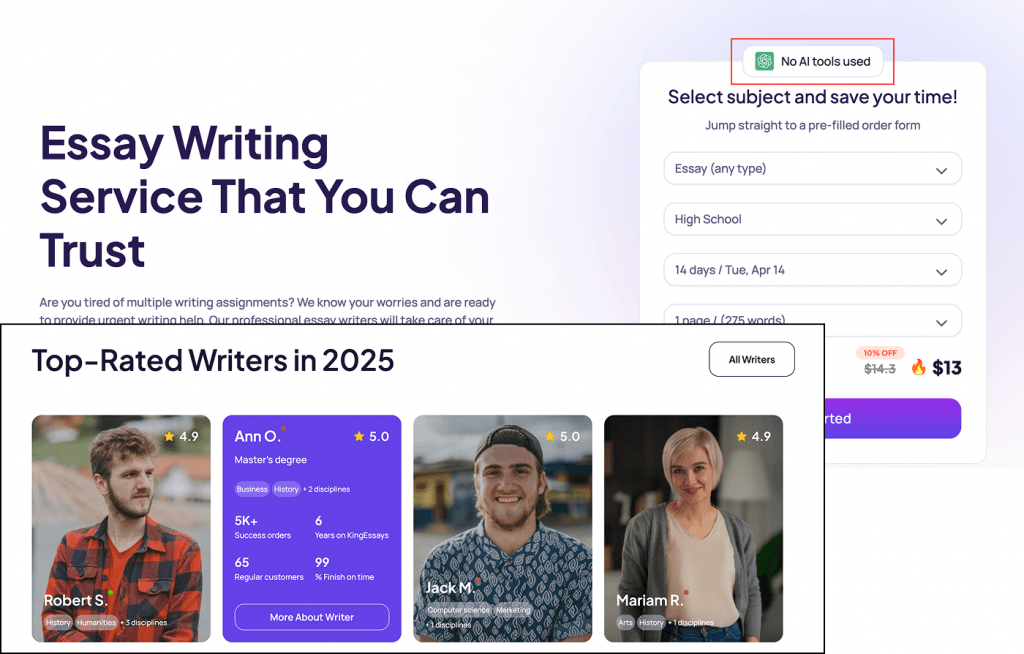Select the Business tag on Ann O. card
Image resolution: width=1024 pixels, height=654 pixels.
tap(252, 489)
